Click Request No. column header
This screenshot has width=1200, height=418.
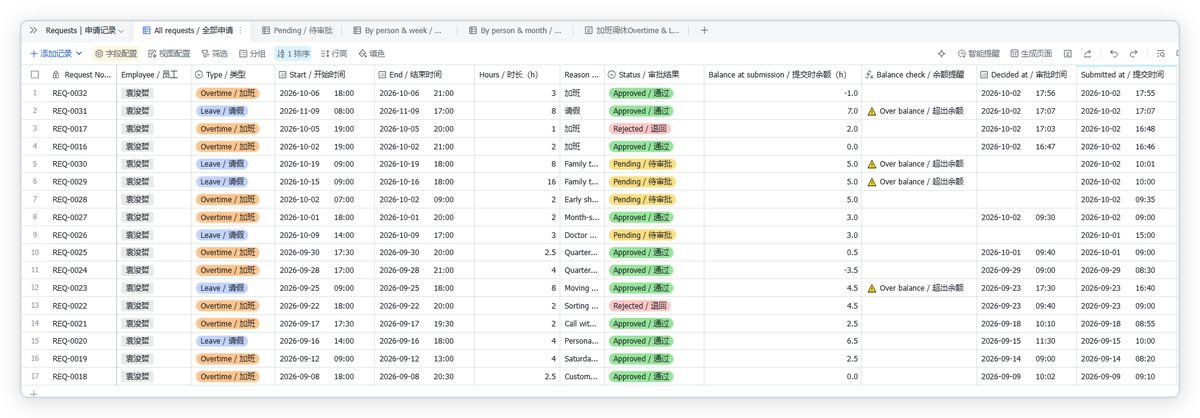[81, 75]
